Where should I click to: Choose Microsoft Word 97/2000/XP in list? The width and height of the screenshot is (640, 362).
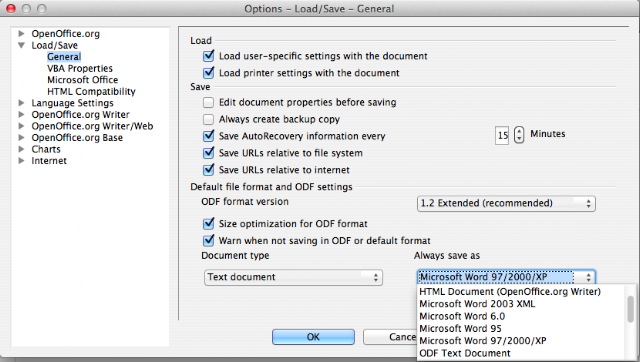(483, 340)
